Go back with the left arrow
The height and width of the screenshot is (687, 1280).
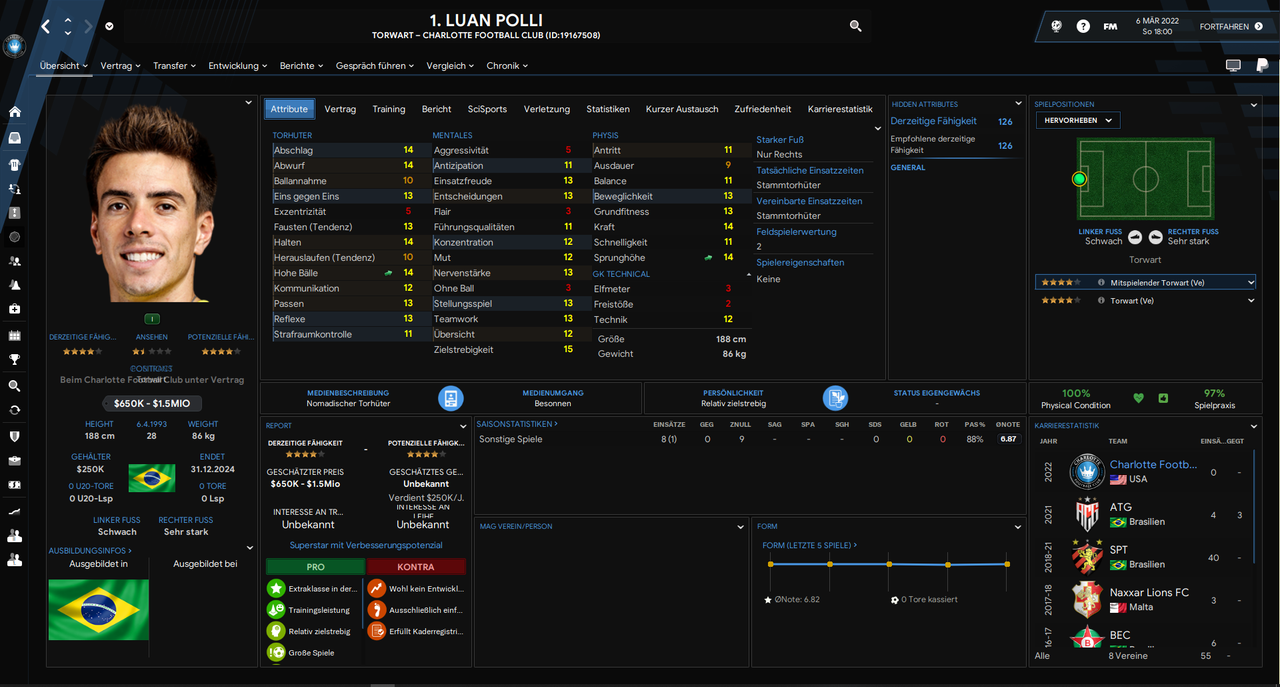(x=45, y=26)
